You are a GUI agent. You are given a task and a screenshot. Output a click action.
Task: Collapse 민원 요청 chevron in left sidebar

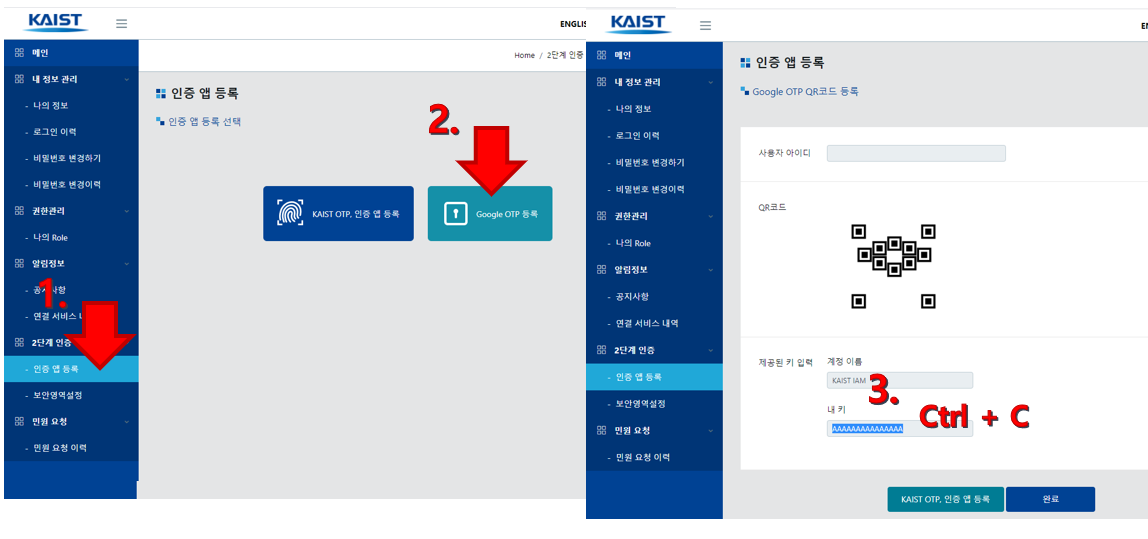coord(126,422)
